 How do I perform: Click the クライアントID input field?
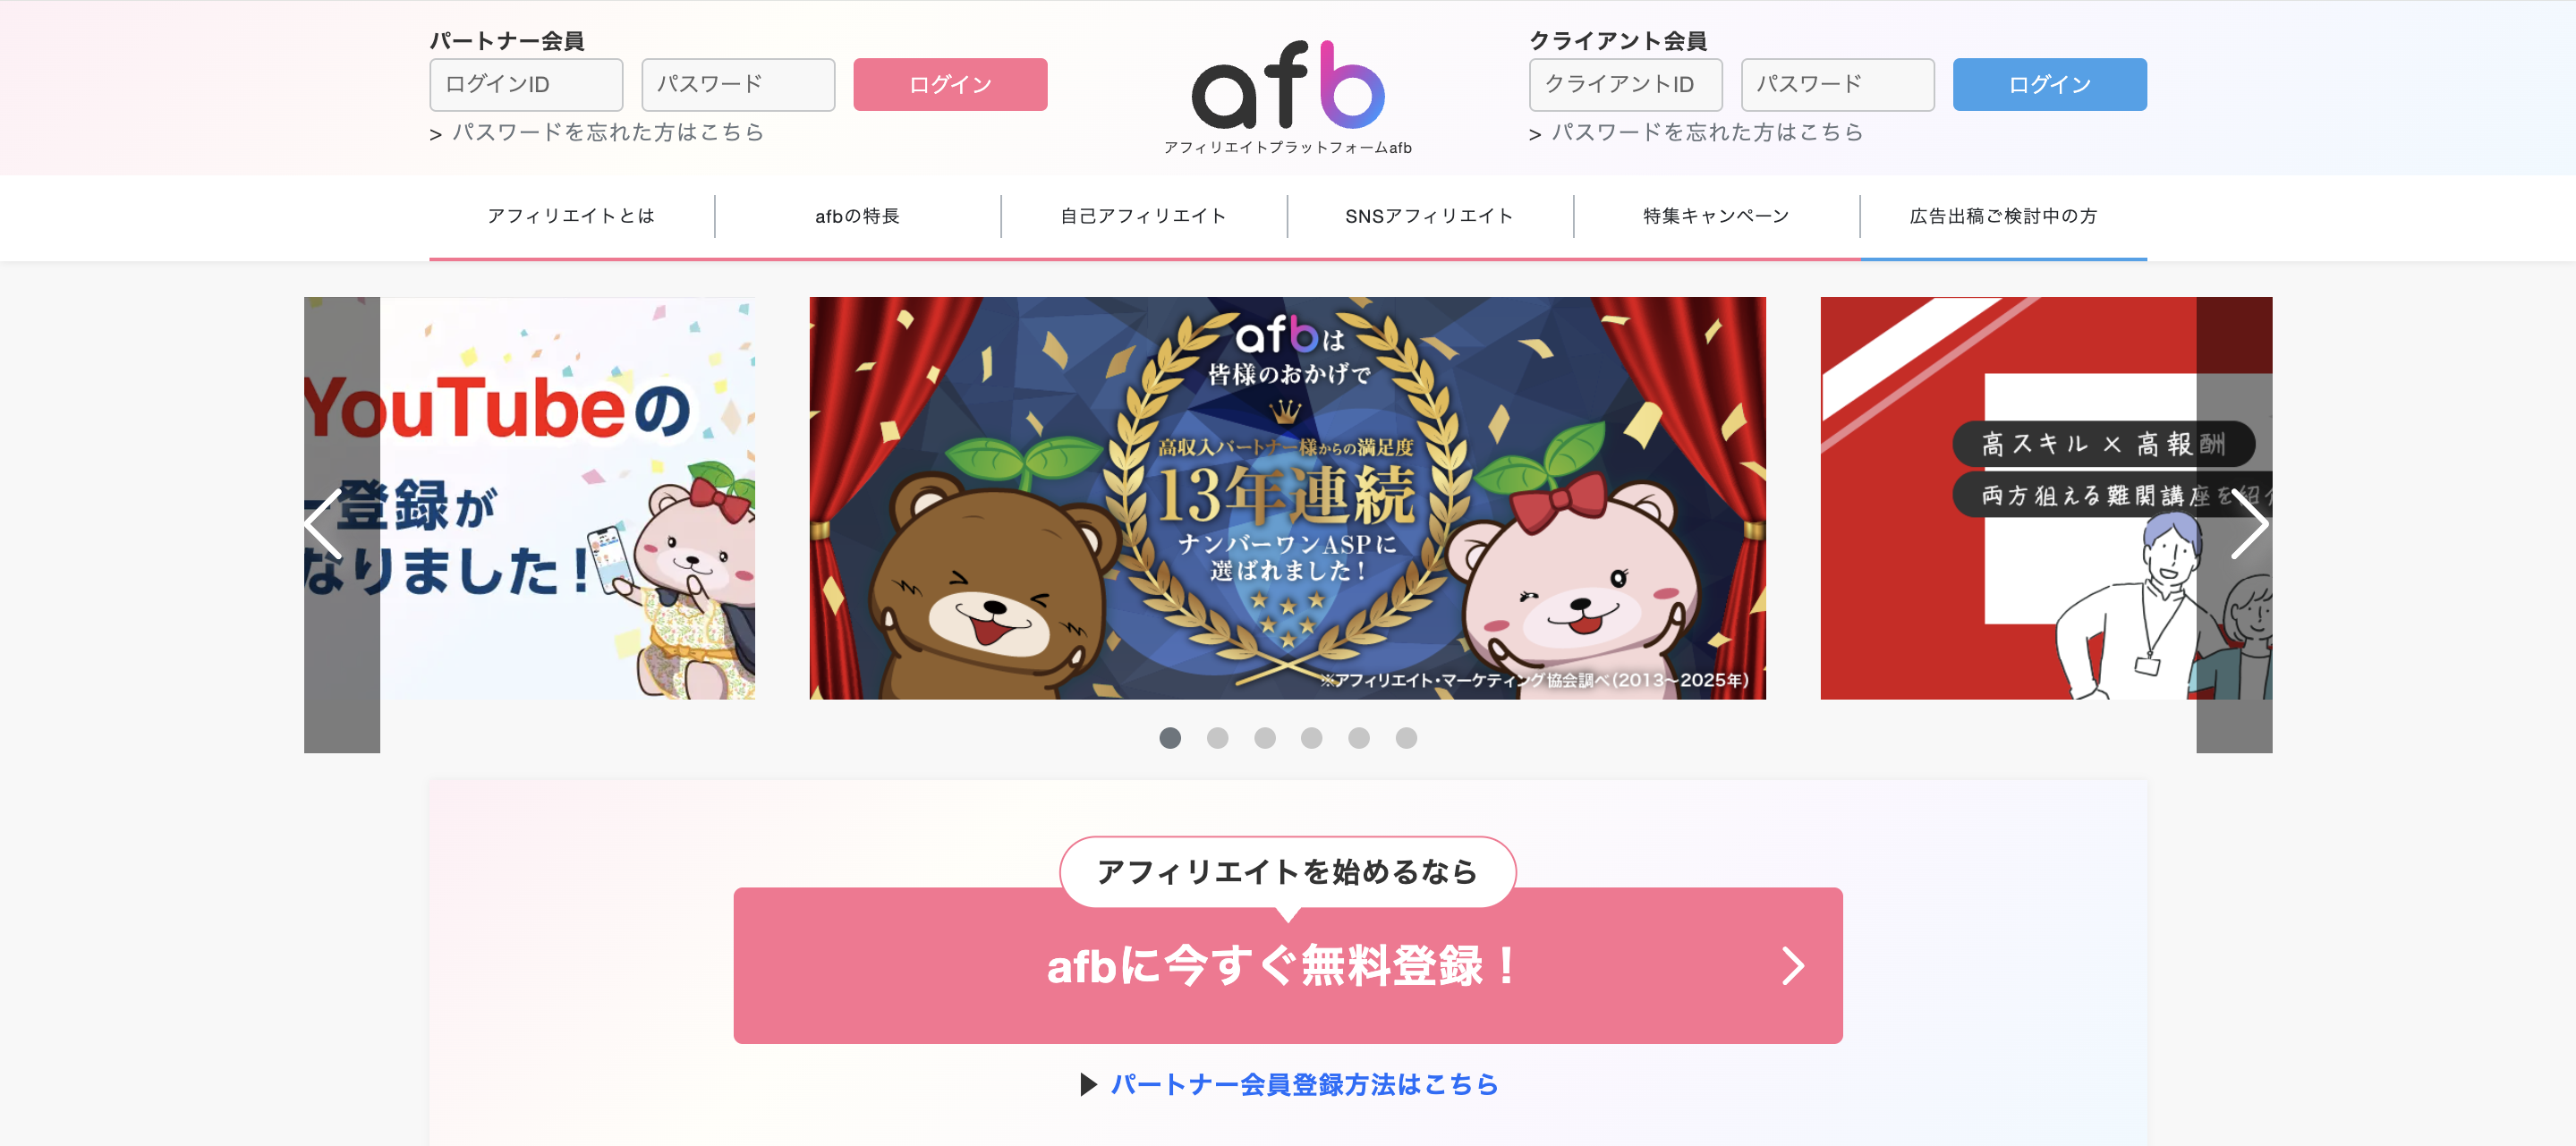coord(1625,84)
